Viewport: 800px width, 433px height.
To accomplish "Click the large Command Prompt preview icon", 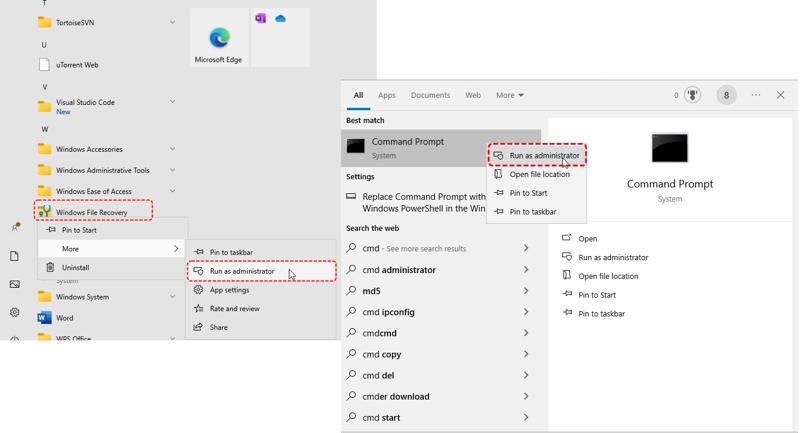I will [669, 148].
